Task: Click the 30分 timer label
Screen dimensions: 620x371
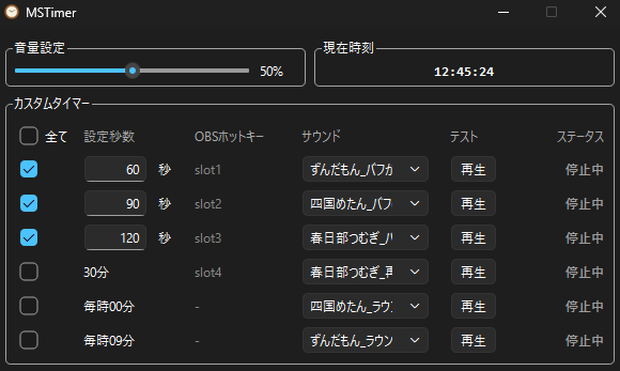Action: [96, 272]
